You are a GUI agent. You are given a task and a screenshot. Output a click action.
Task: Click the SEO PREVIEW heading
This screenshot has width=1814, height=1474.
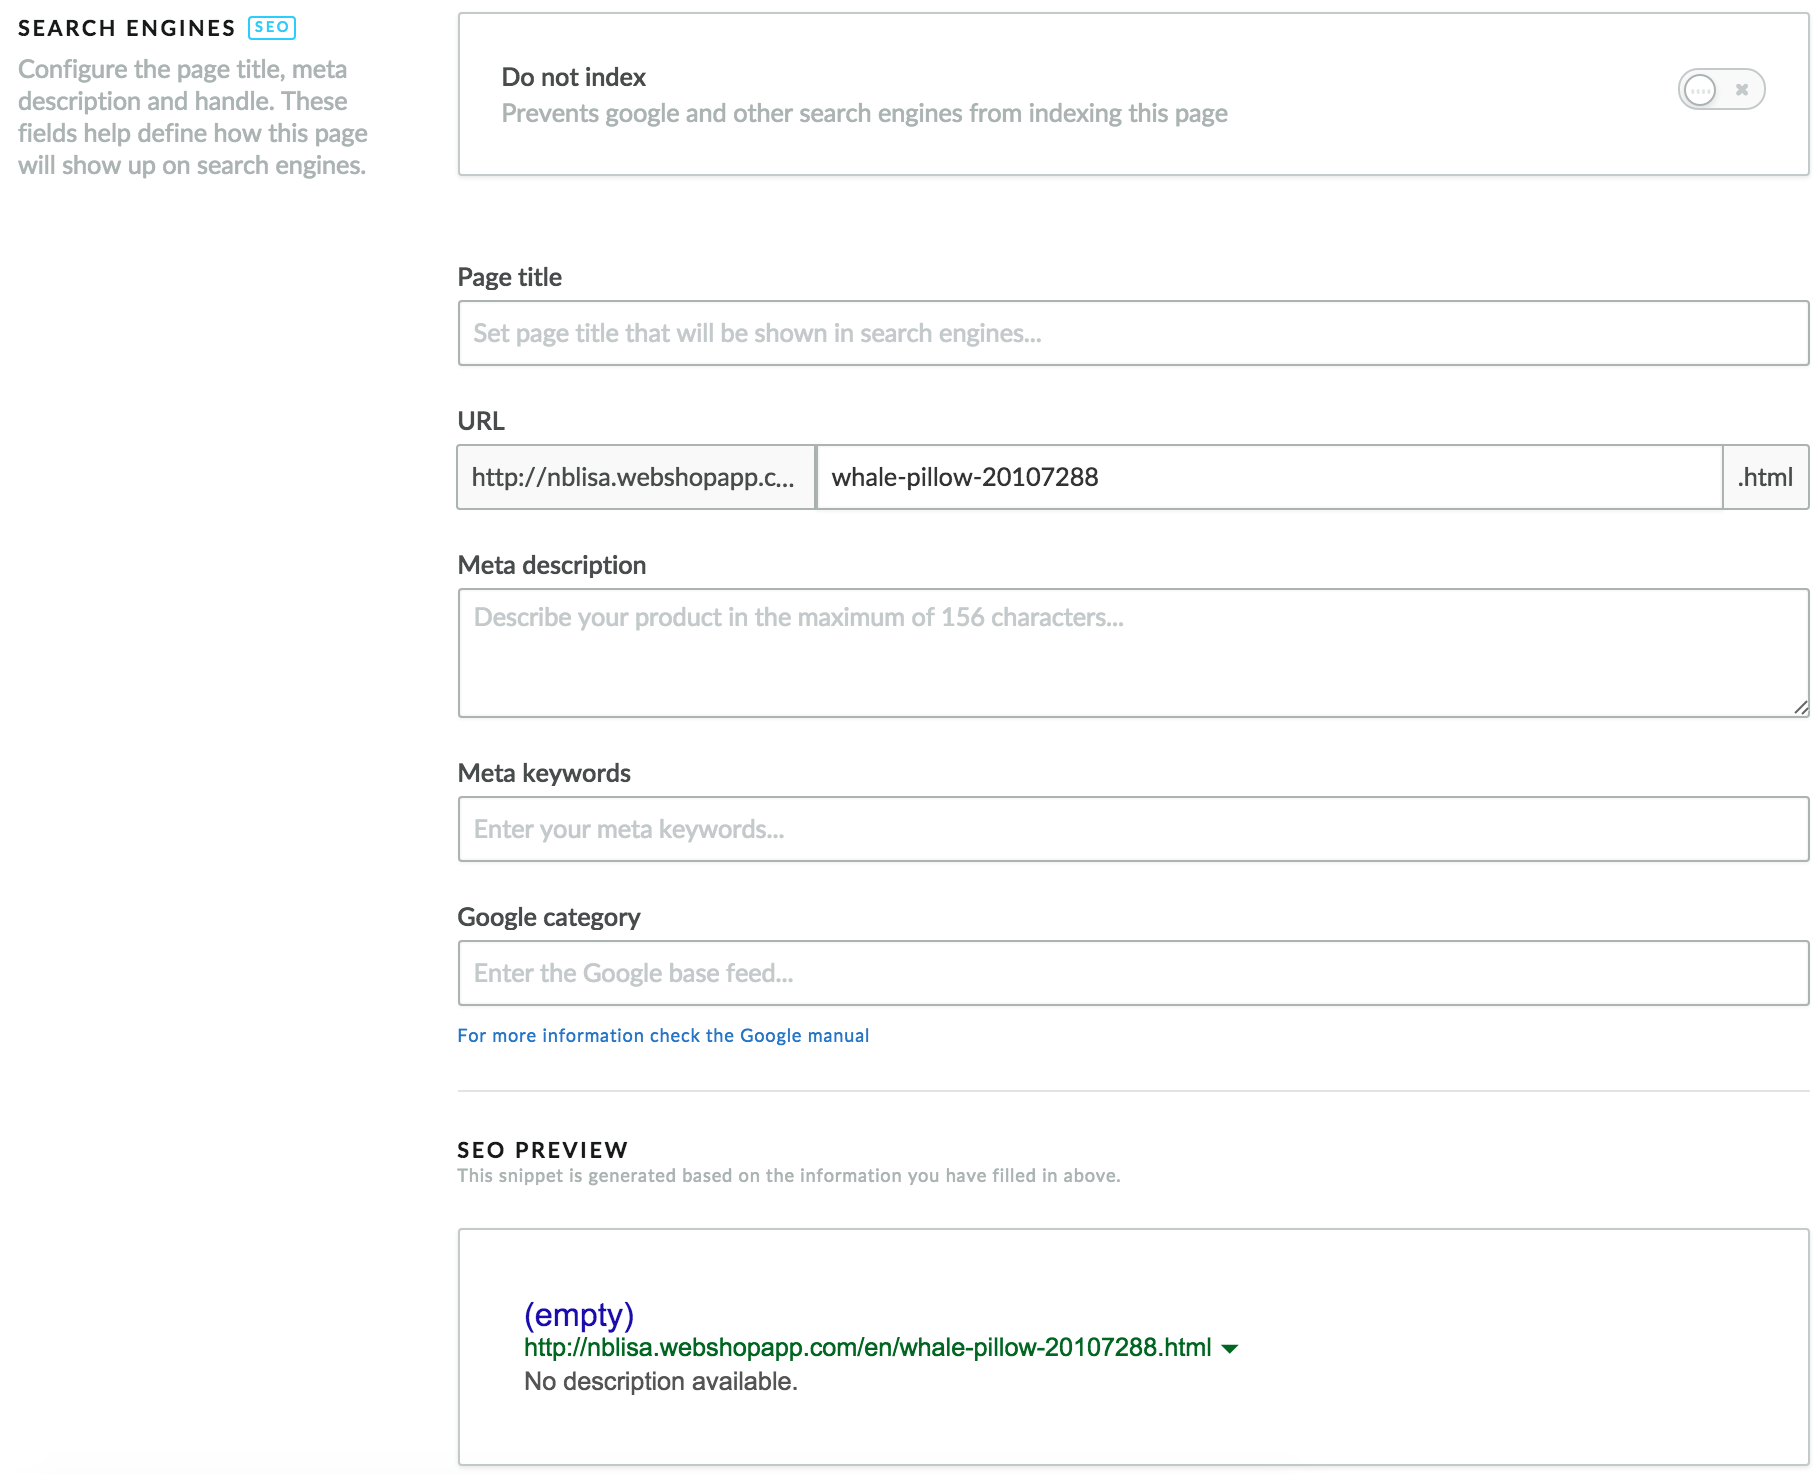[543, 1150]
